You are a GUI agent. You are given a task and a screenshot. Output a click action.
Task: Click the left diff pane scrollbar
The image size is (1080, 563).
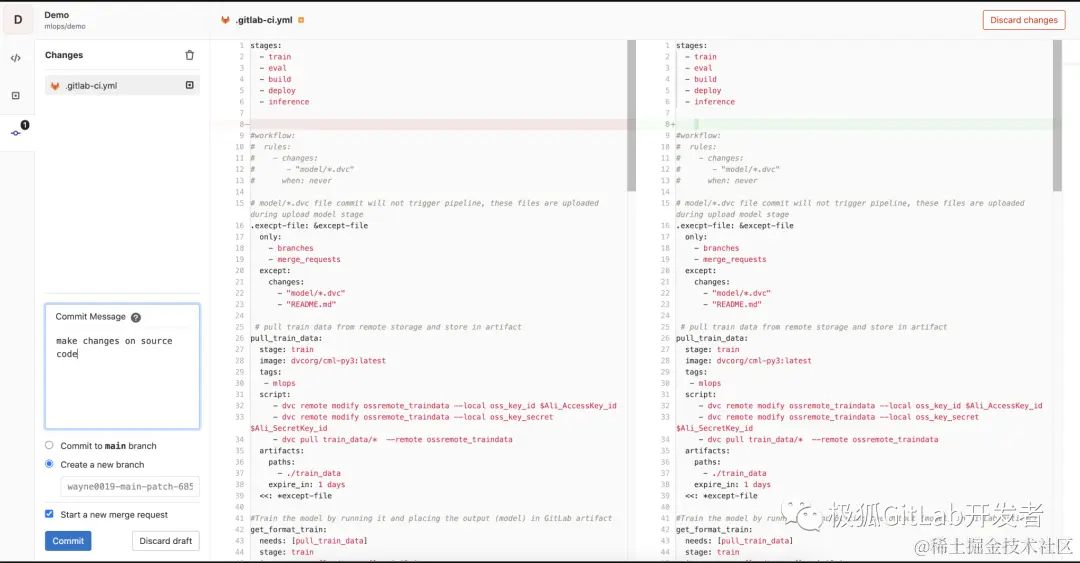click(631, 116)
